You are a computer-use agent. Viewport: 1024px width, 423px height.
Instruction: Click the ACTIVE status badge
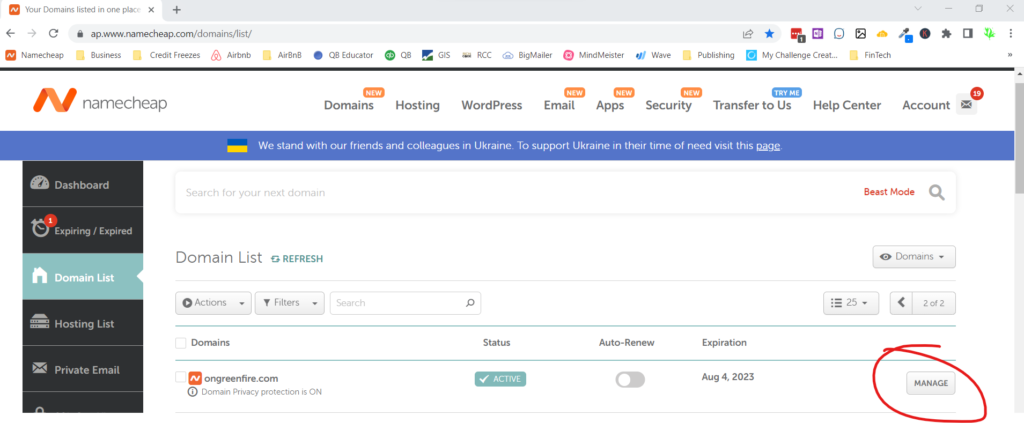click(500, 379)
